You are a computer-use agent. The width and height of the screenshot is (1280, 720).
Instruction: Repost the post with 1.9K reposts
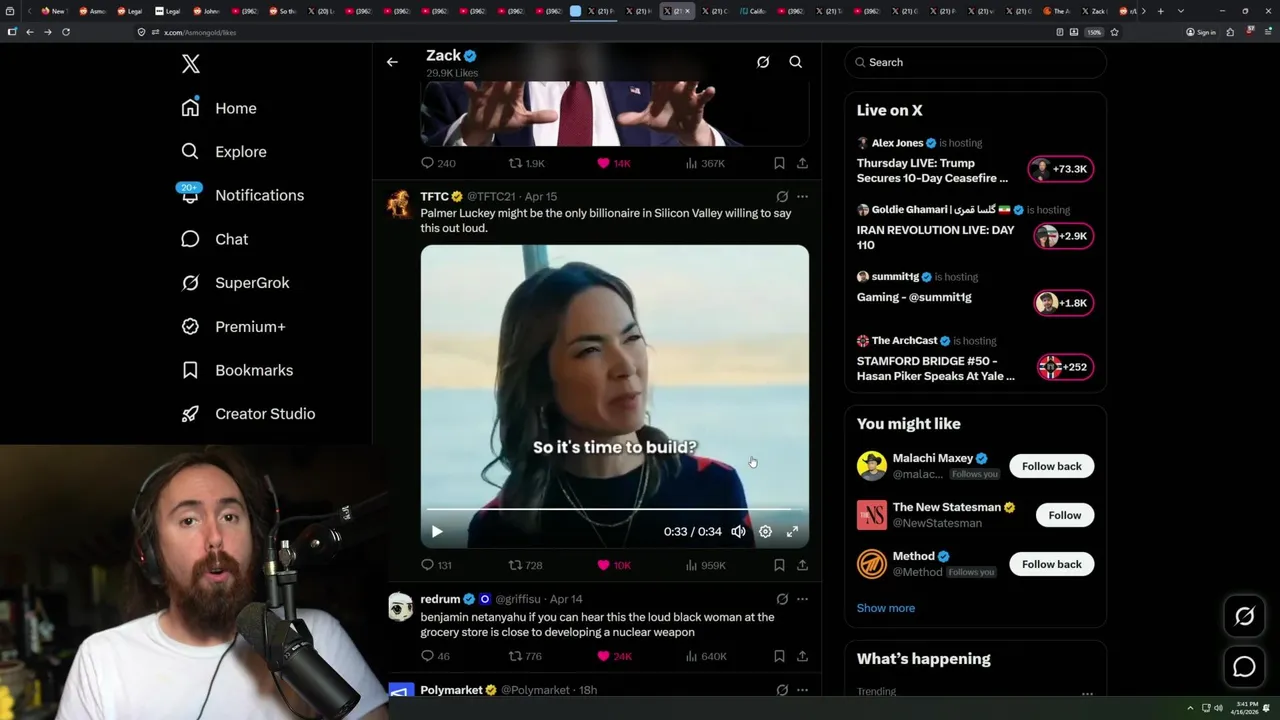pyautogui.click(x=526, y=163)
